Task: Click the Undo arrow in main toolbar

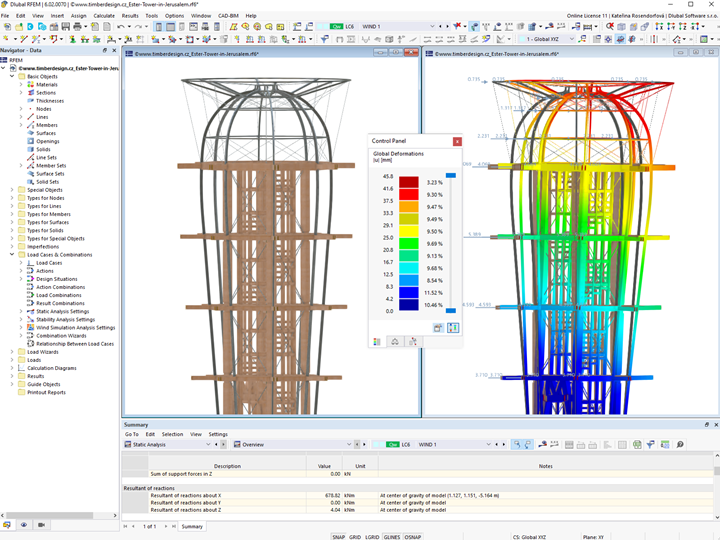Action: pos(120,27)
